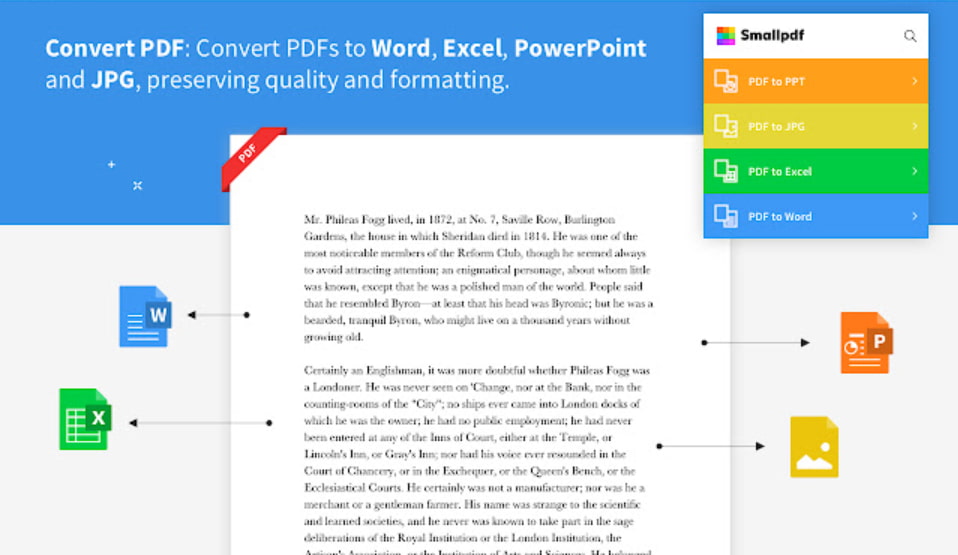Choose the PDF to Excel menu entry
Viewport: 958px width, 555px height.
(x=816, y=171)
